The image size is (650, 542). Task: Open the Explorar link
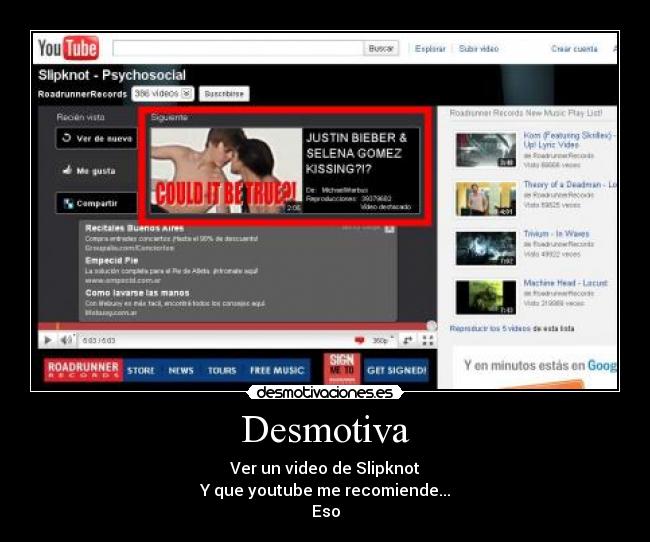coord(430,49)
